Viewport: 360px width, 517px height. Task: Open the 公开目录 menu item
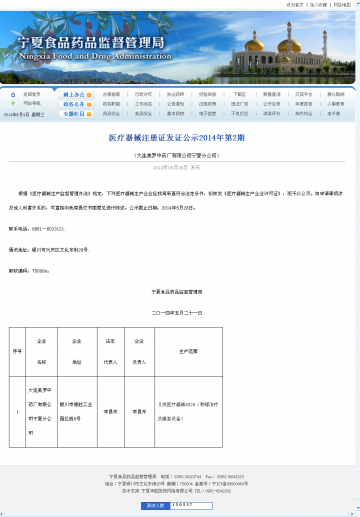click(272, 104)
